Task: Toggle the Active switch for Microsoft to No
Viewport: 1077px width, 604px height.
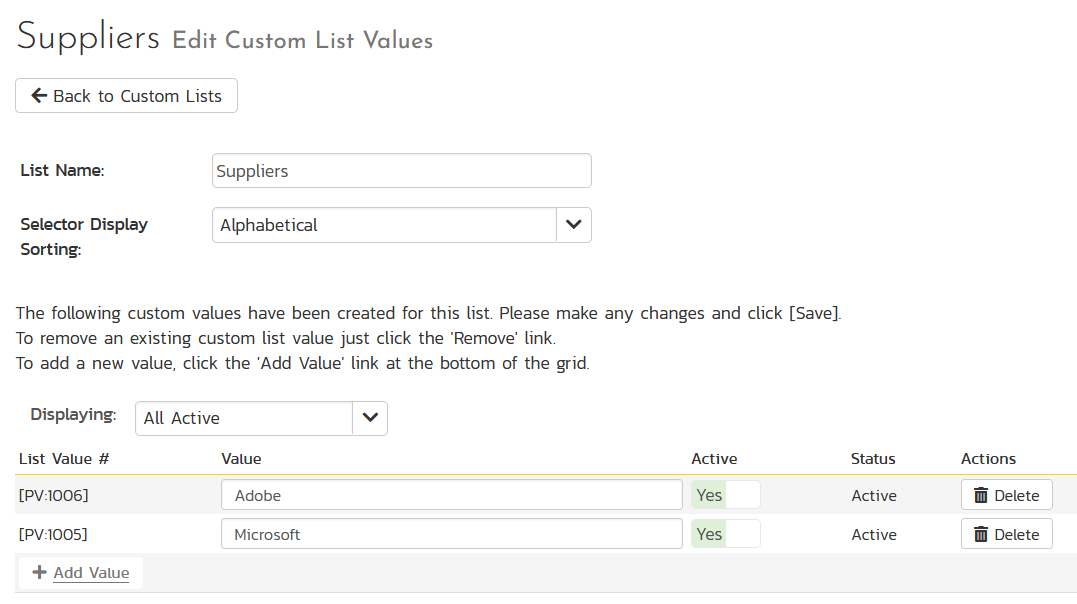Action: point(744,533)
